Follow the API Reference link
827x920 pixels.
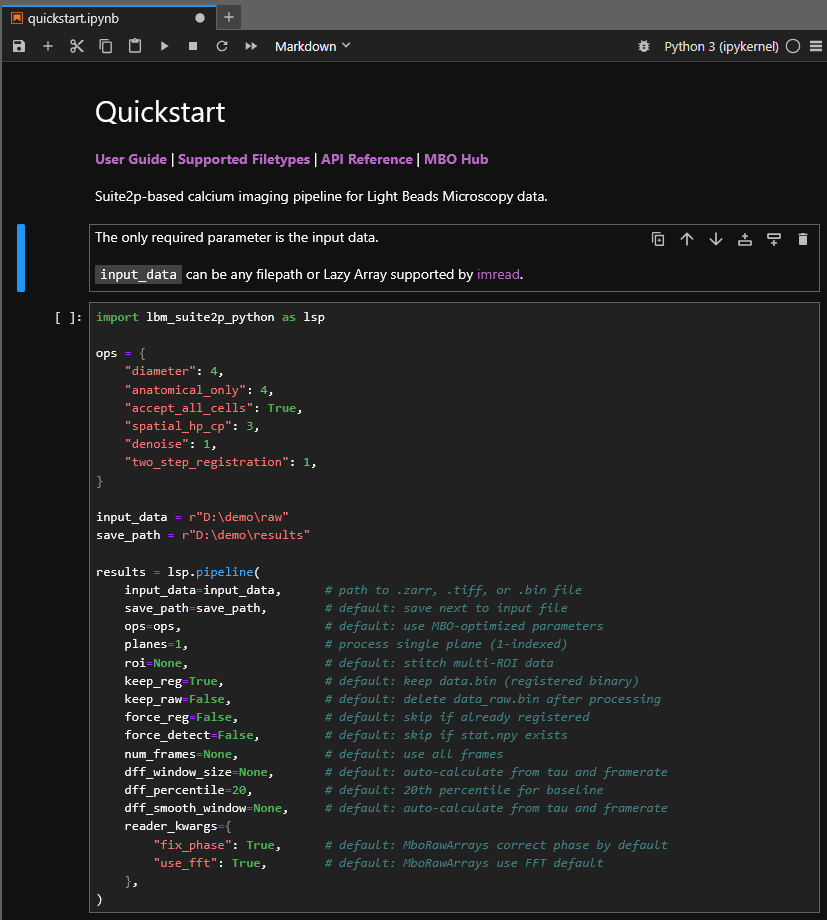[366, 159]
